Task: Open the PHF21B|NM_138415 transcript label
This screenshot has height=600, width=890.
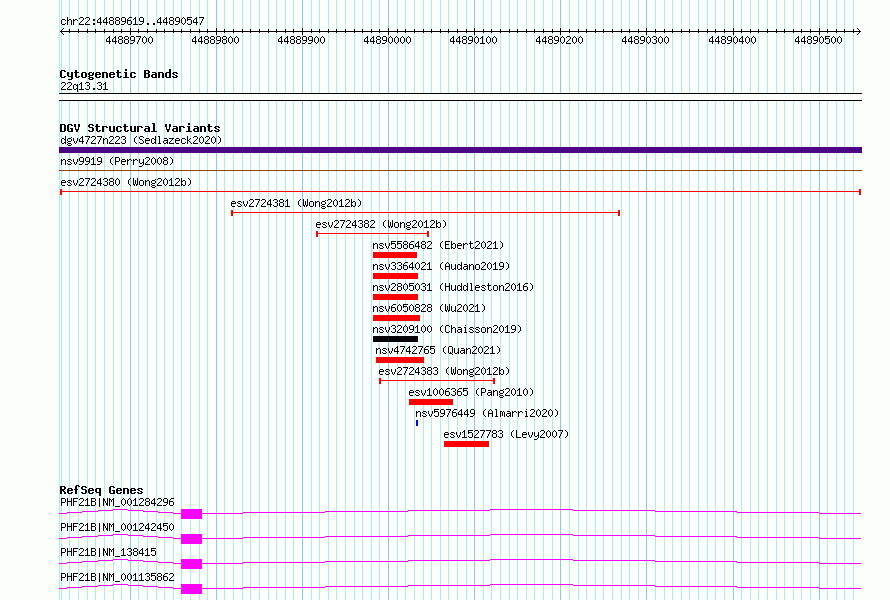Action: [x=108, y=552]
